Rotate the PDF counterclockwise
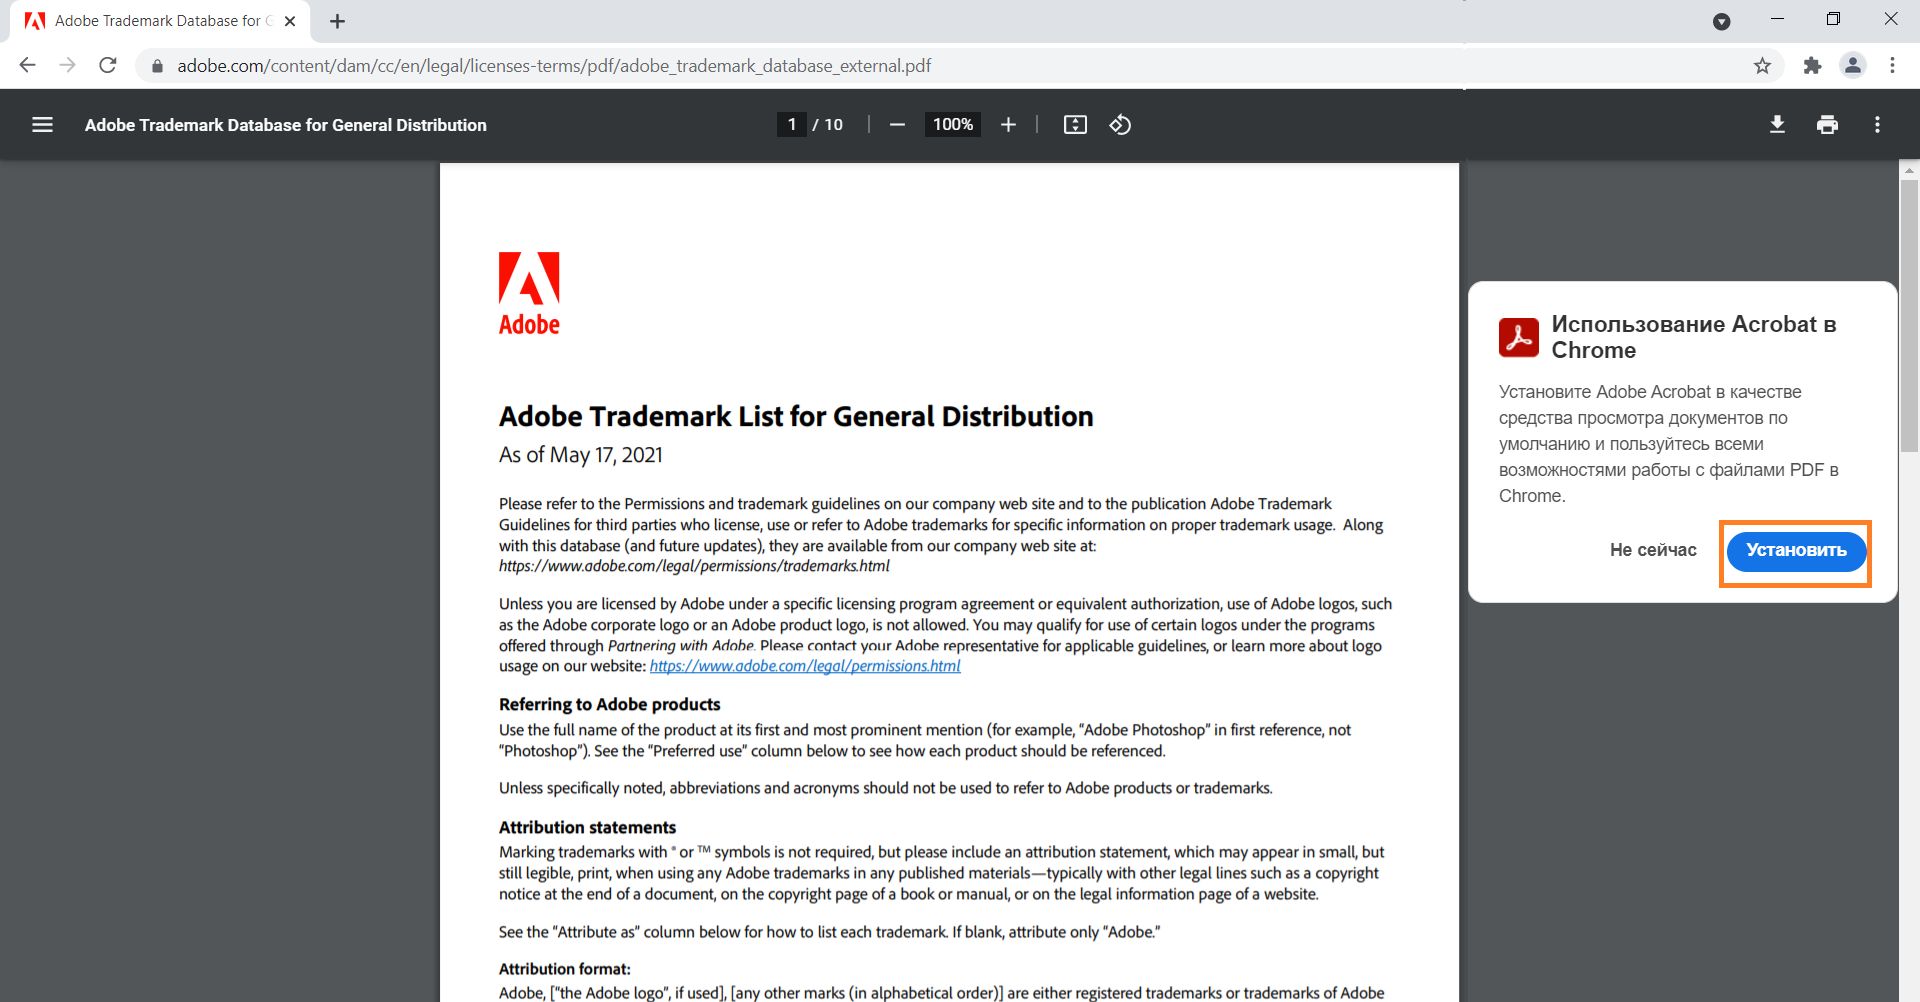Viewport: 1920px width, 1002px height. (1120, 125)
